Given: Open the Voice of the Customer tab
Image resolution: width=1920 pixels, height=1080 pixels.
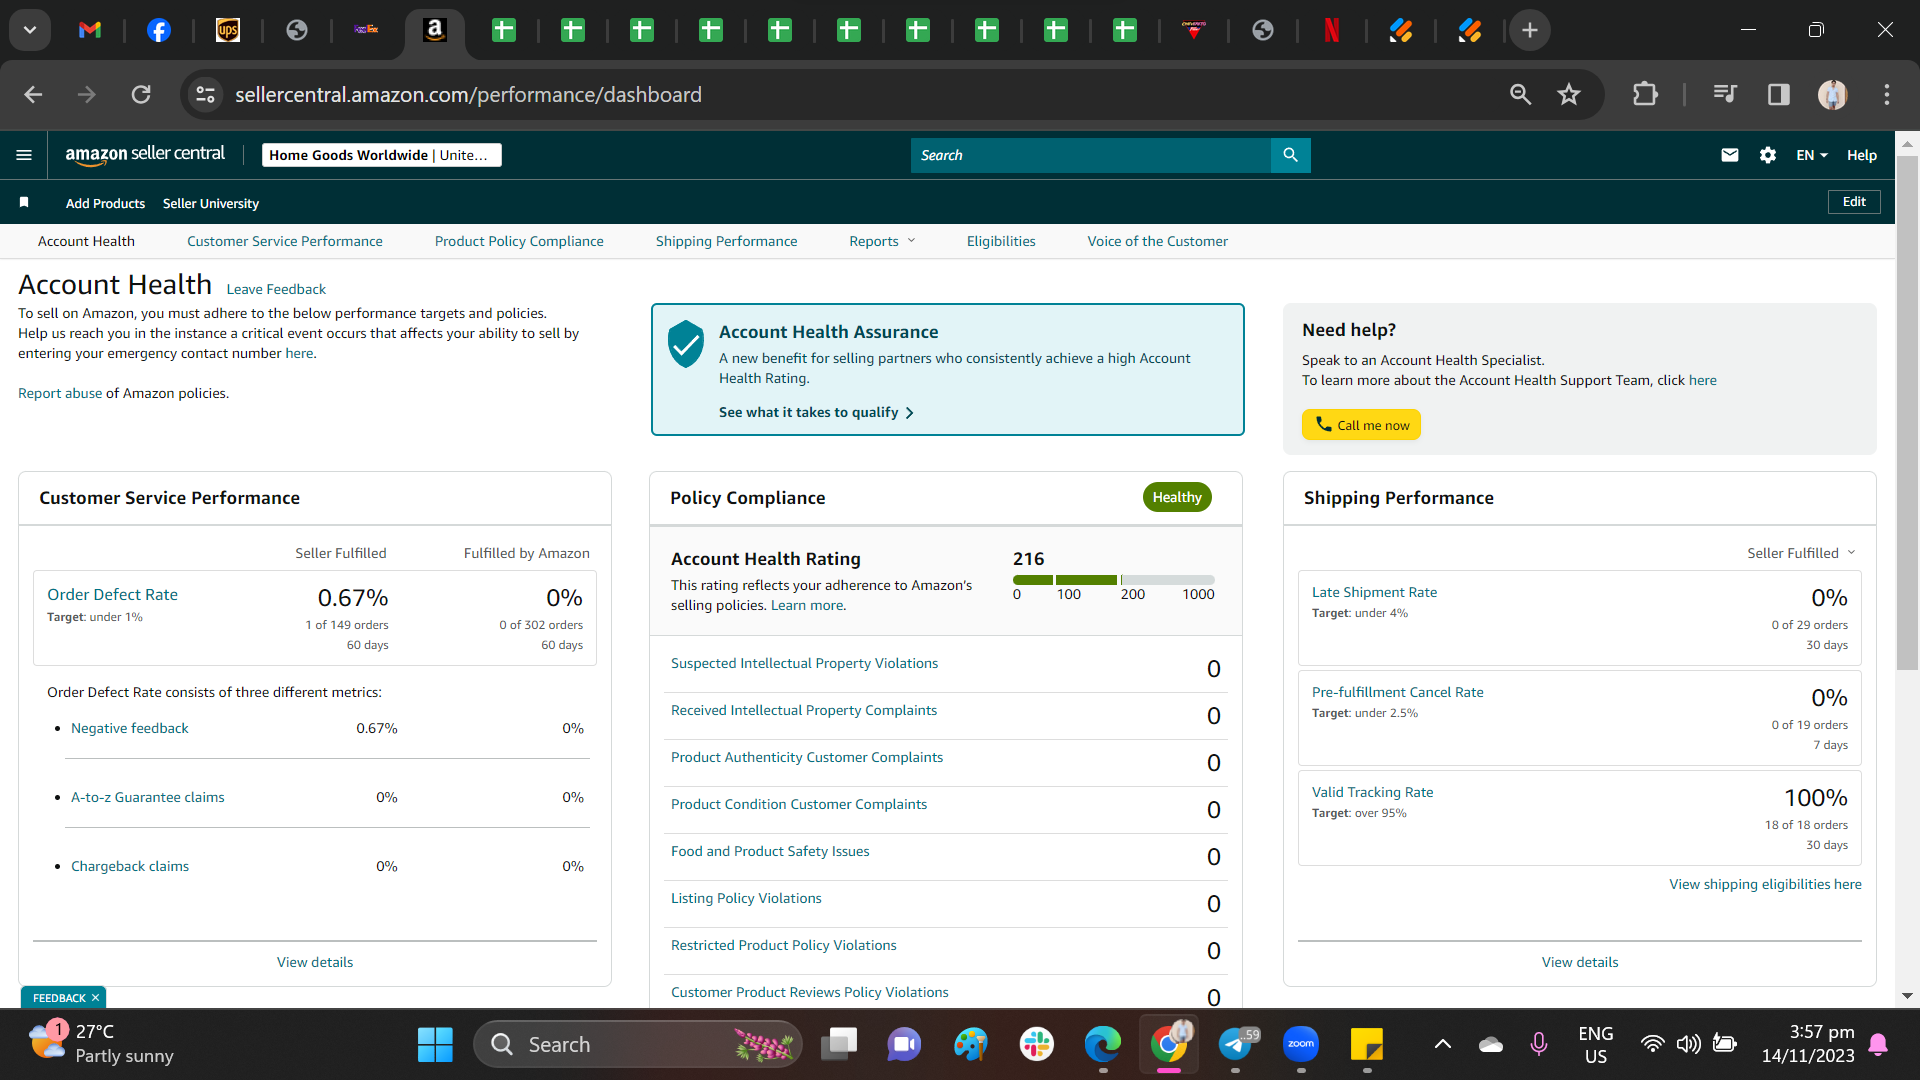Looking at the screenshot, I should 1157,241.
